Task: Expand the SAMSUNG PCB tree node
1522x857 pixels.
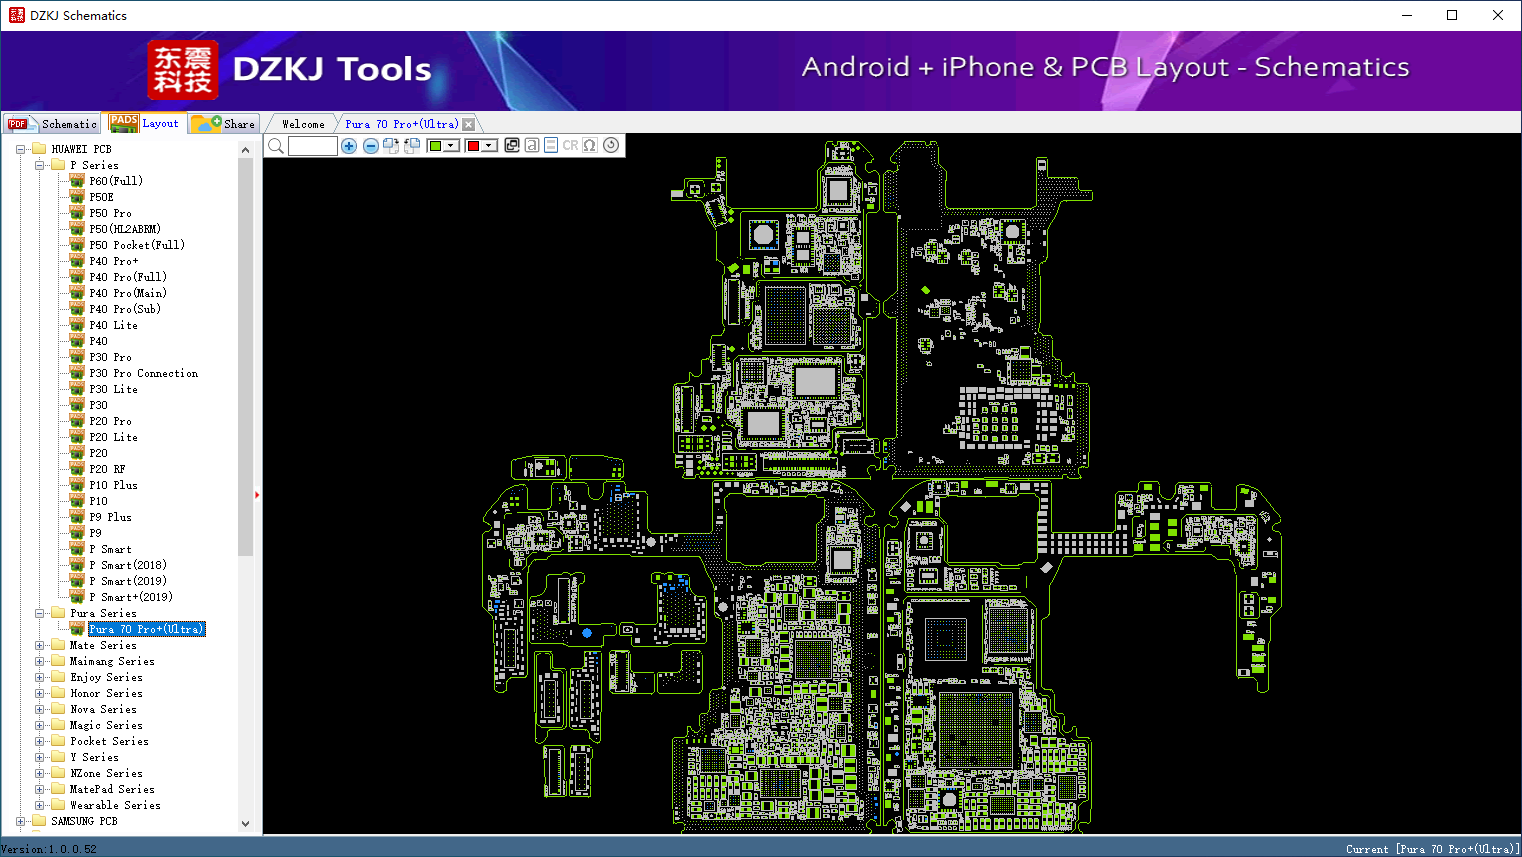Action: (x=20, y=821)
